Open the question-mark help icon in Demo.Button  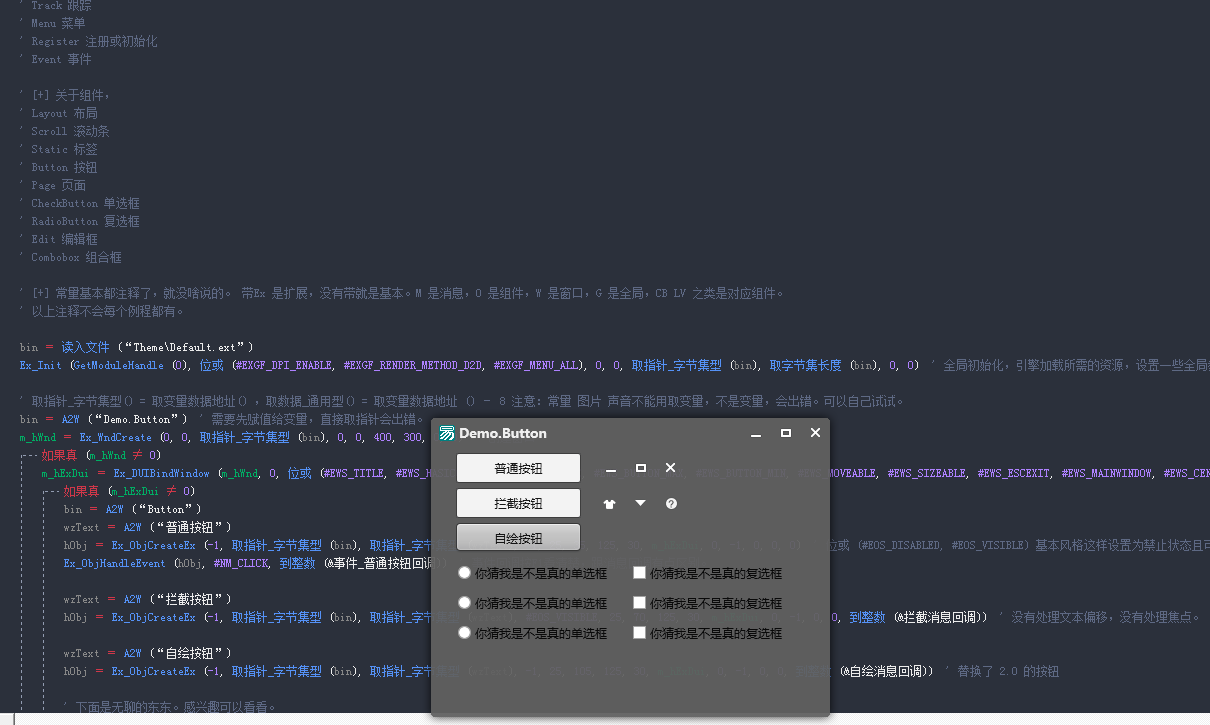(x=671, y=503)
